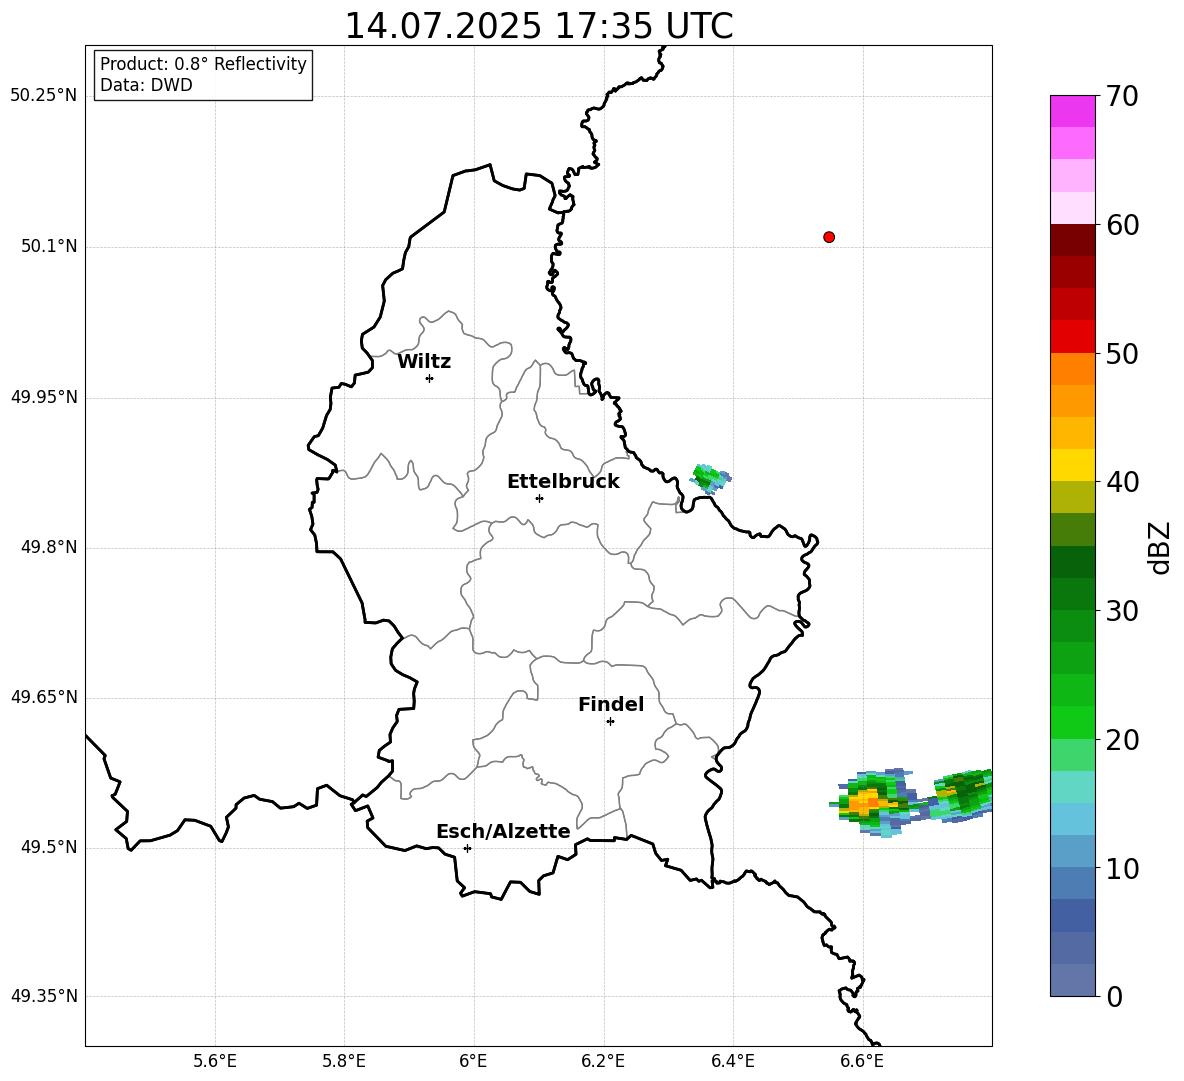1184x1081 pixels.
Task: Select the Wiltz city label
Action: click(424, 362)
